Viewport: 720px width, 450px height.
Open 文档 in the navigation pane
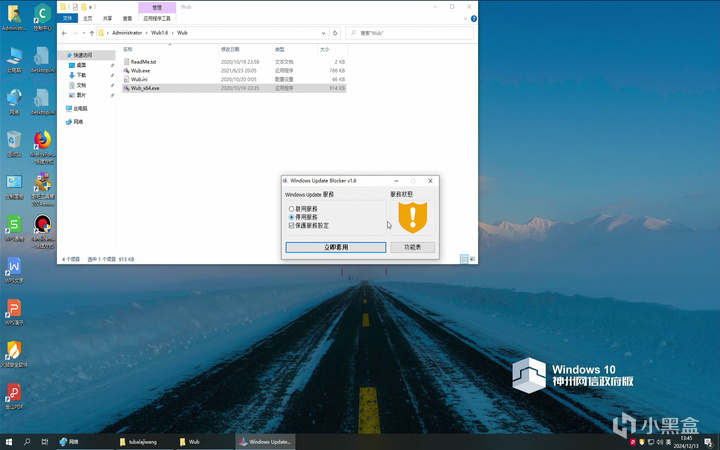tap(81, 85)
